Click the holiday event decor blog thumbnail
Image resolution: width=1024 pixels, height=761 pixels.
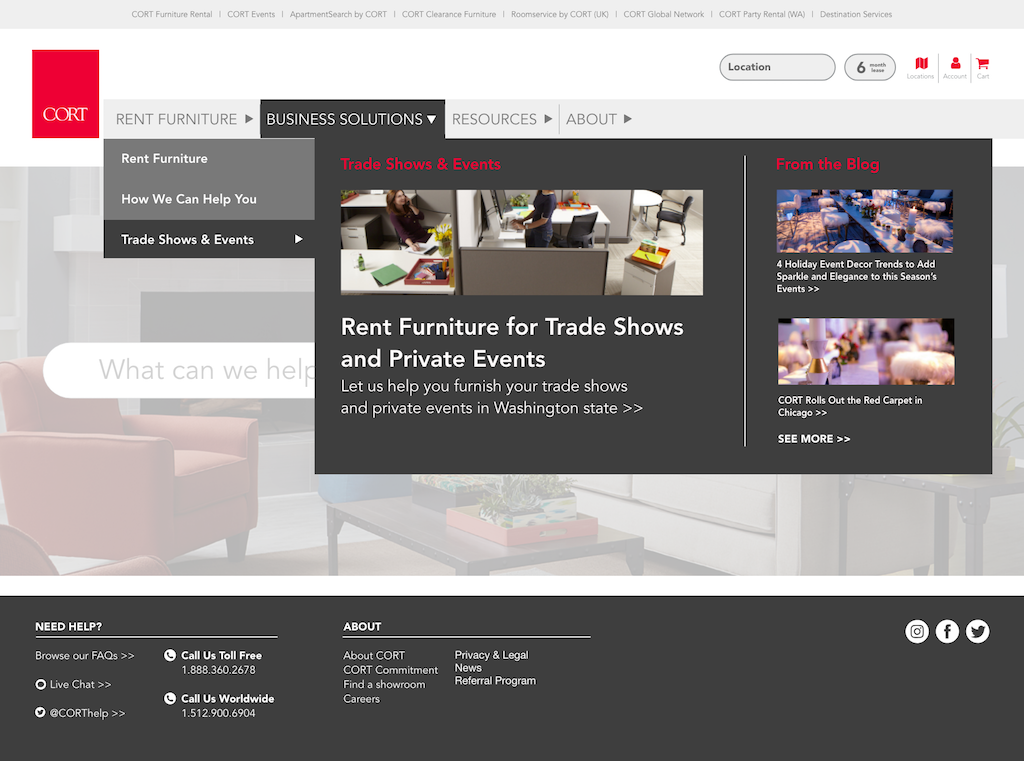(865, 220)
